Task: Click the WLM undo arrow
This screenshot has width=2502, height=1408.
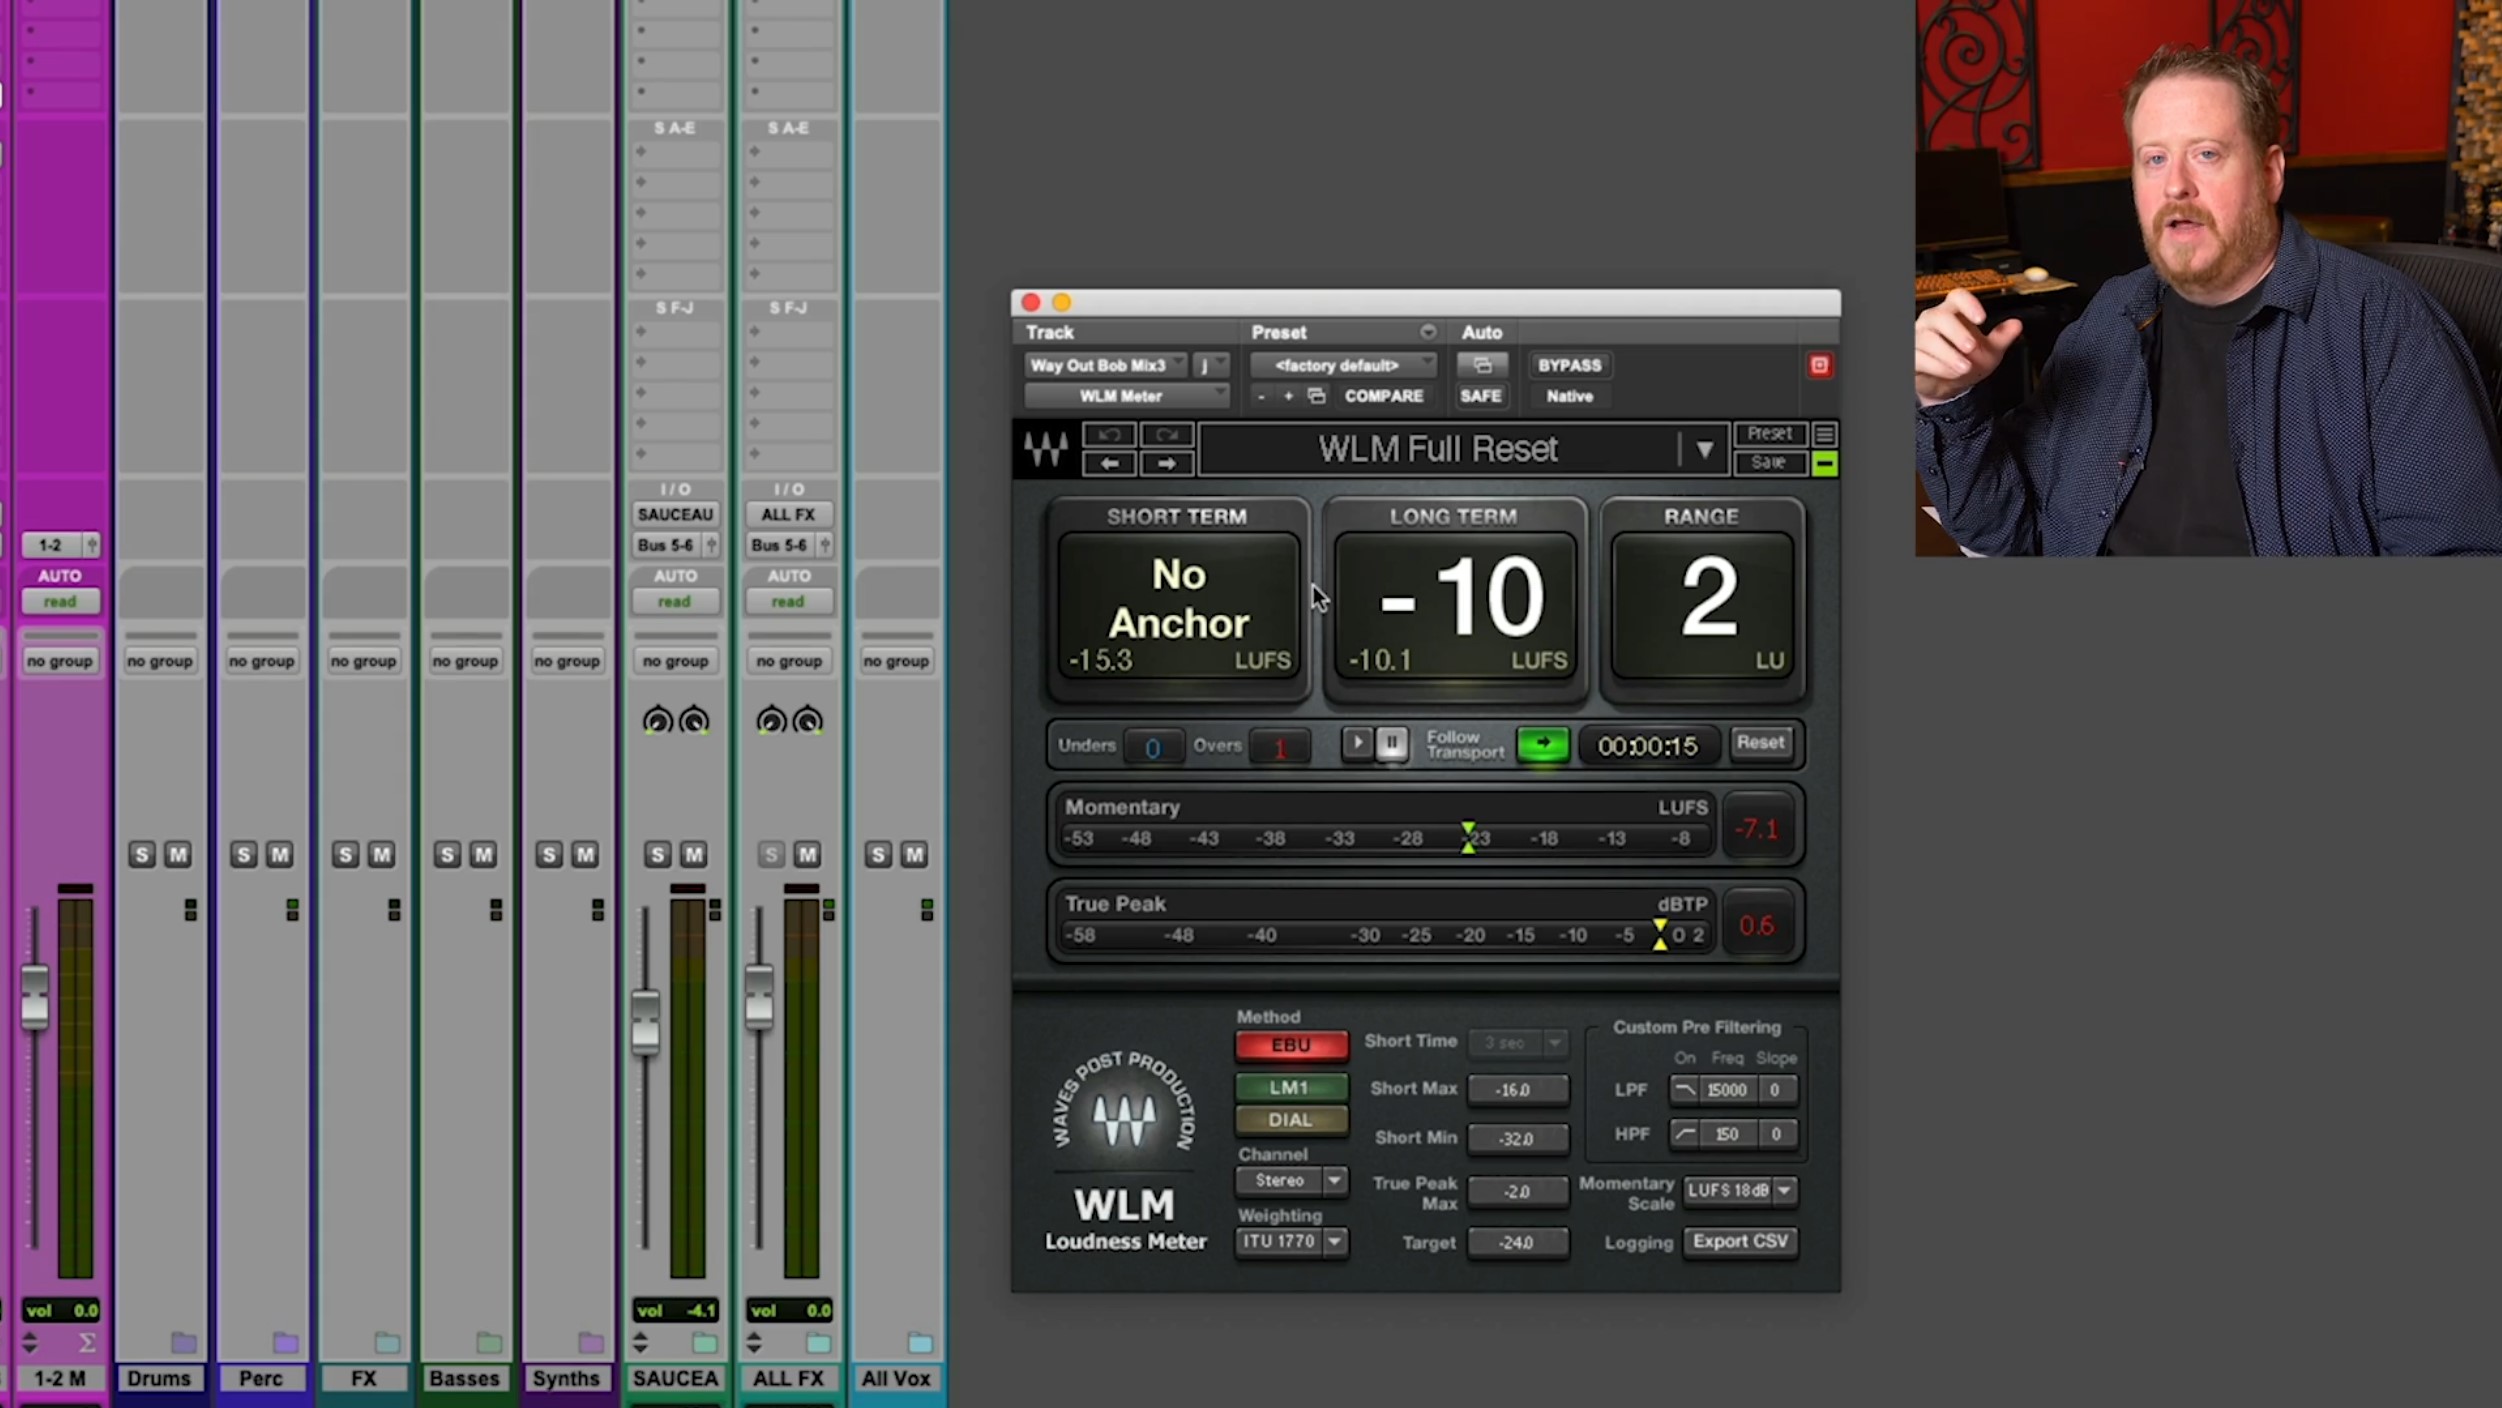Action: pyautogui.click(x=1109, y=434)
